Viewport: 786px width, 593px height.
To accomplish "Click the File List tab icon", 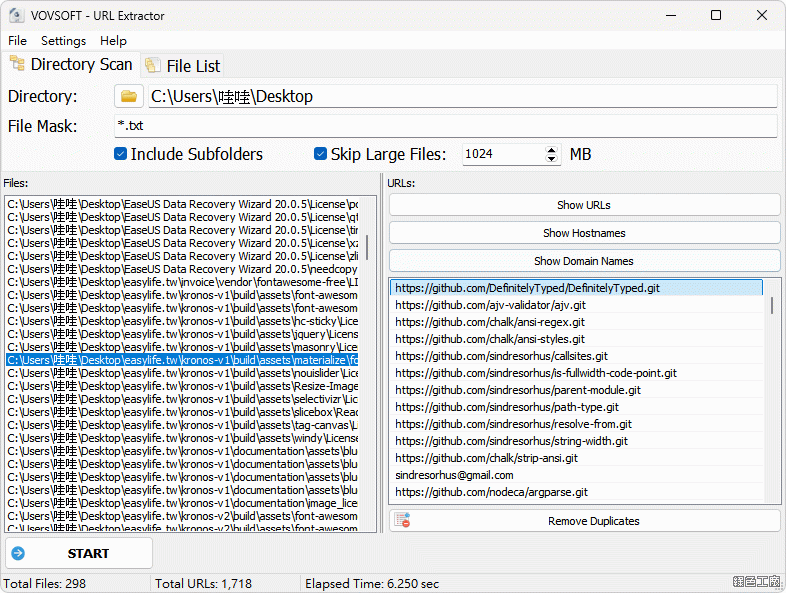I will (x=152, y=65).
